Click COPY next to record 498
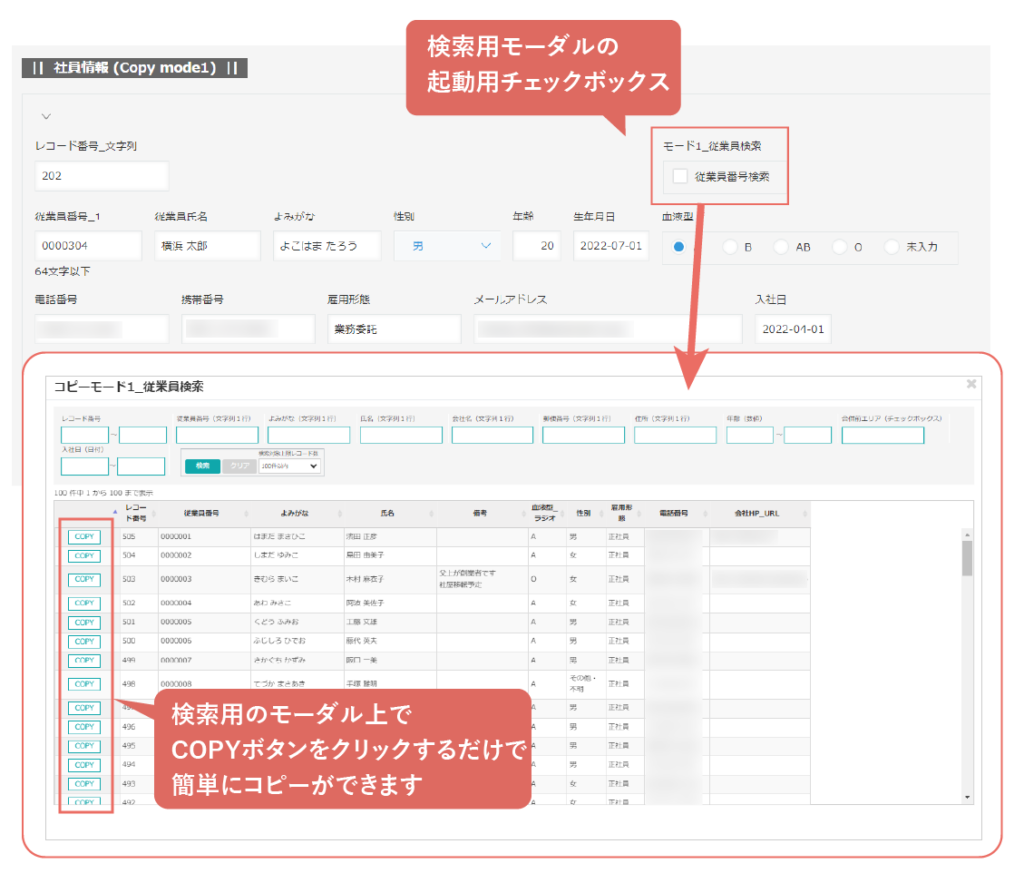The image size is (1024, 883). [84, 684]
